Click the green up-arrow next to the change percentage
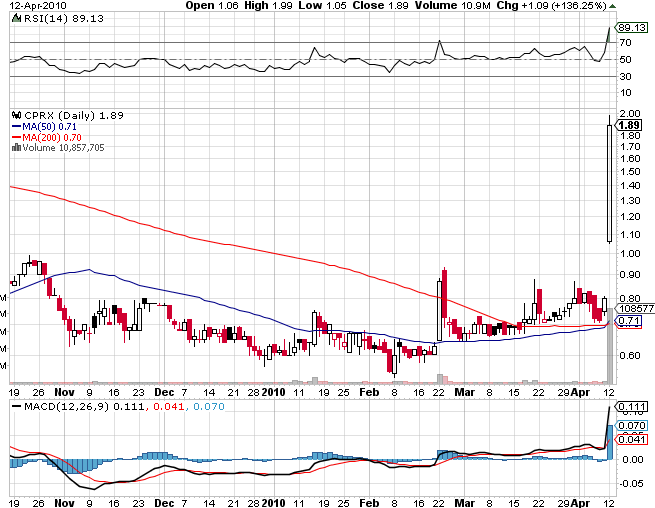The width and height of the screenshot is (655, 508). [x=612, y=6]
